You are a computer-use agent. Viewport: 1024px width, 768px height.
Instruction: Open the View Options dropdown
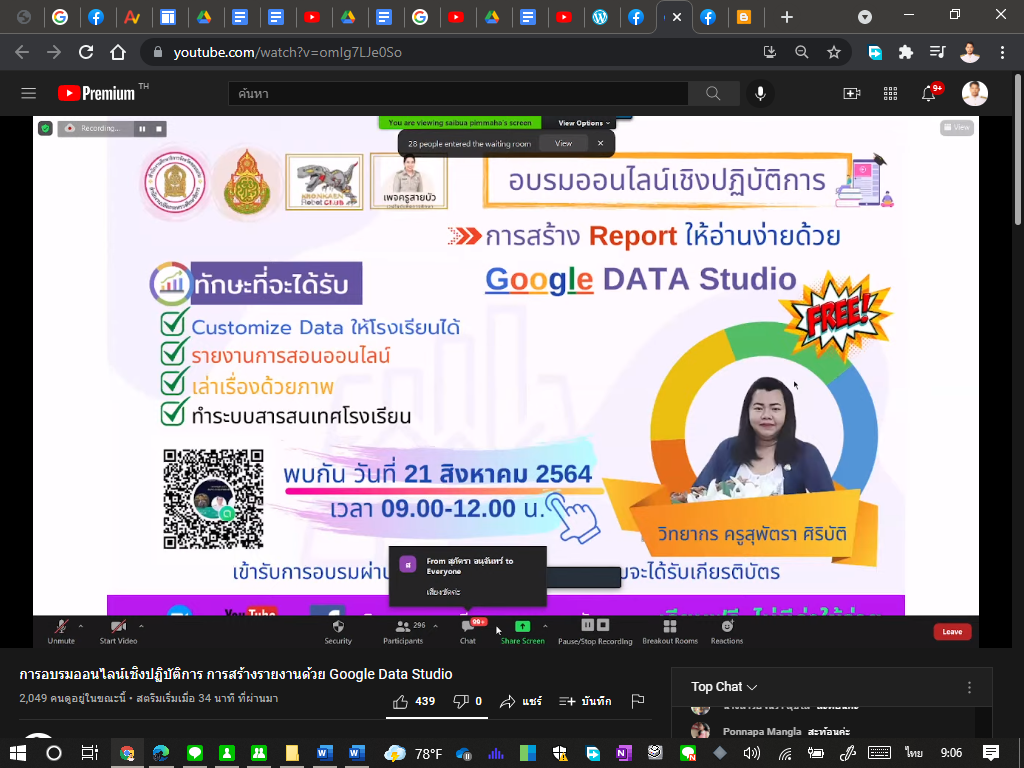click(x=584, y=123)
